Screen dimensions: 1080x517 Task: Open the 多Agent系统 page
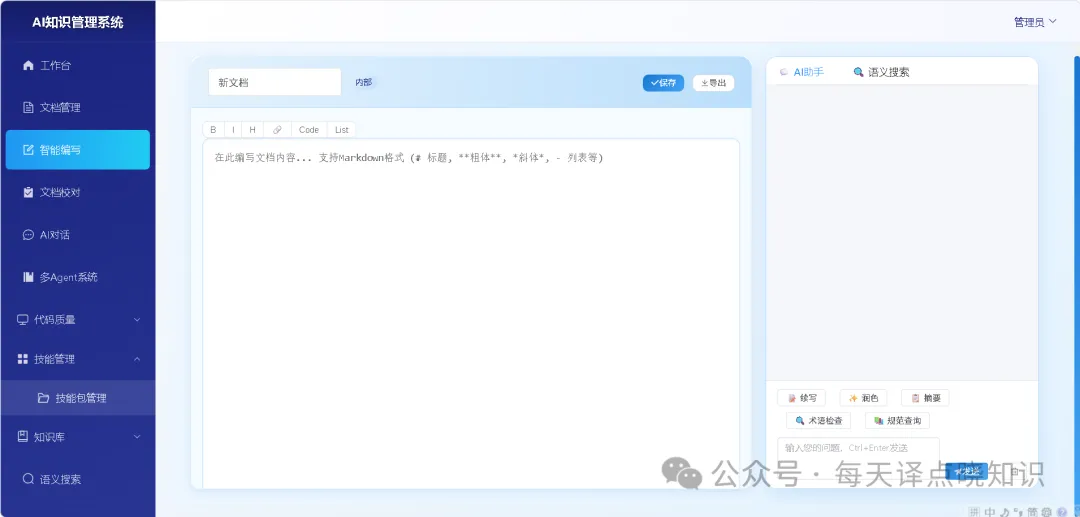pyautogui.click(x=77, y=277)
